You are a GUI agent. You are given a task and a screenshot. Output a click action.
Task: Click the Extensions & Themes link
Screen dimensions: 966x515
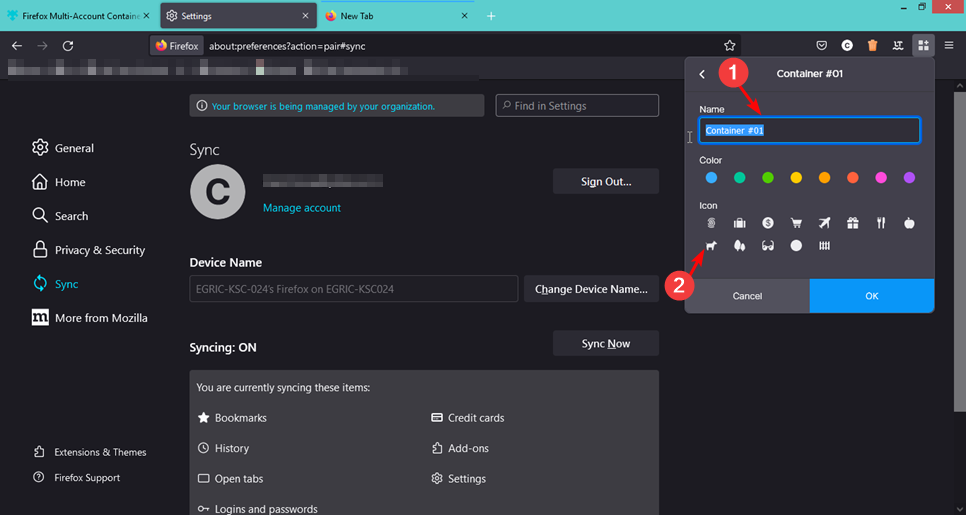coord(90,452)
